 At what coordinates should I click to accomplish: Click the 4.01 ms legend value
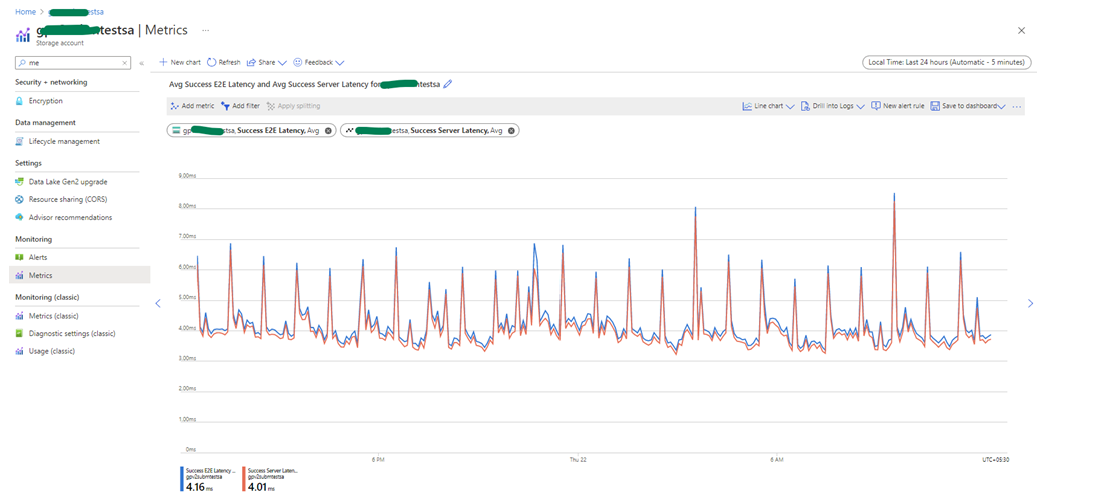(263, 487)
